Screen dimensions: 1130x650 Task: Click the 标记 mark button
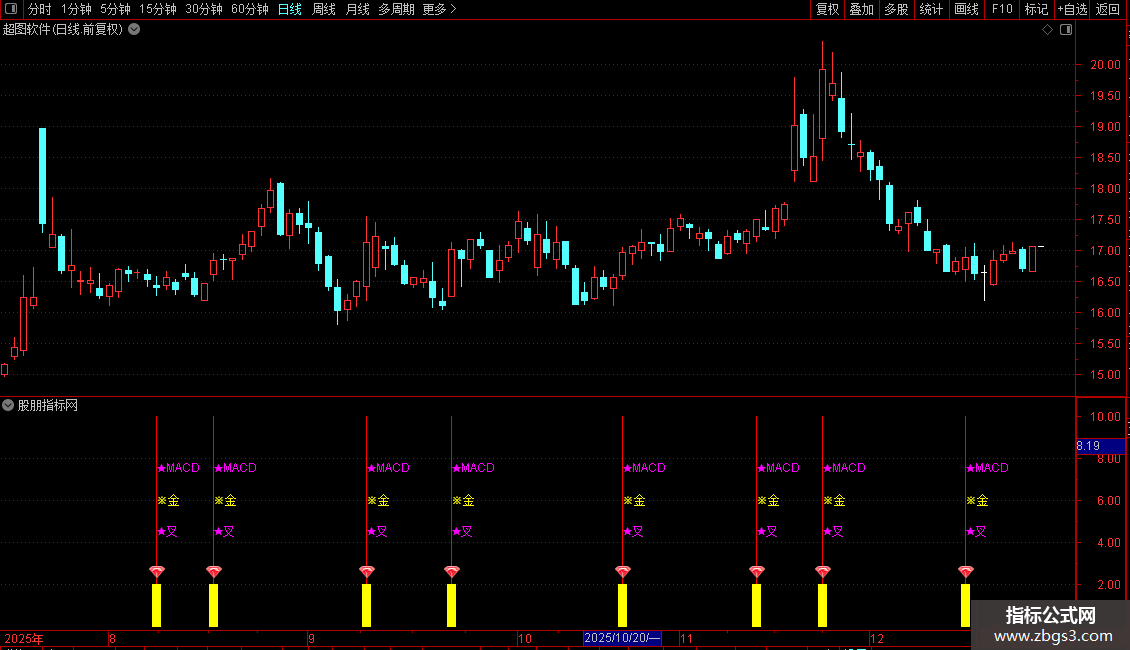[x=1036, y=9]
